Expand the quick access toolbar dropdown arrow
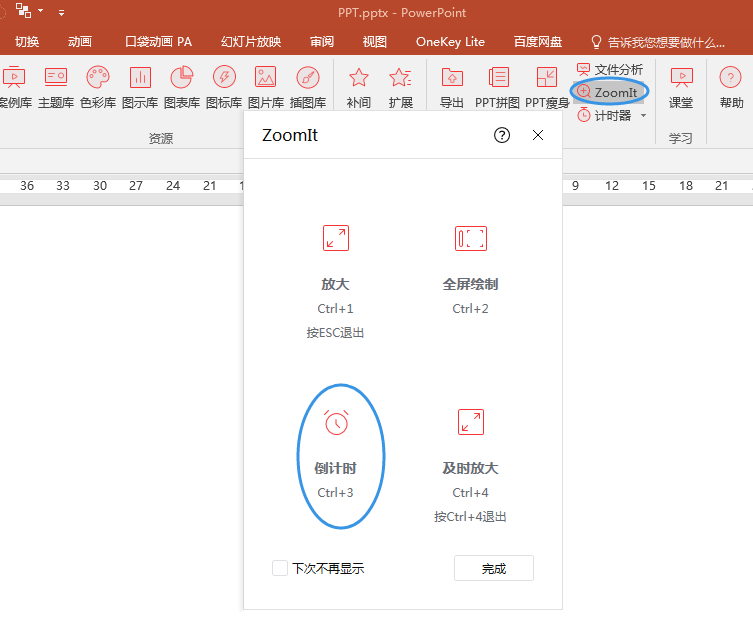753x643 pixels. click(x=40, y=11)
